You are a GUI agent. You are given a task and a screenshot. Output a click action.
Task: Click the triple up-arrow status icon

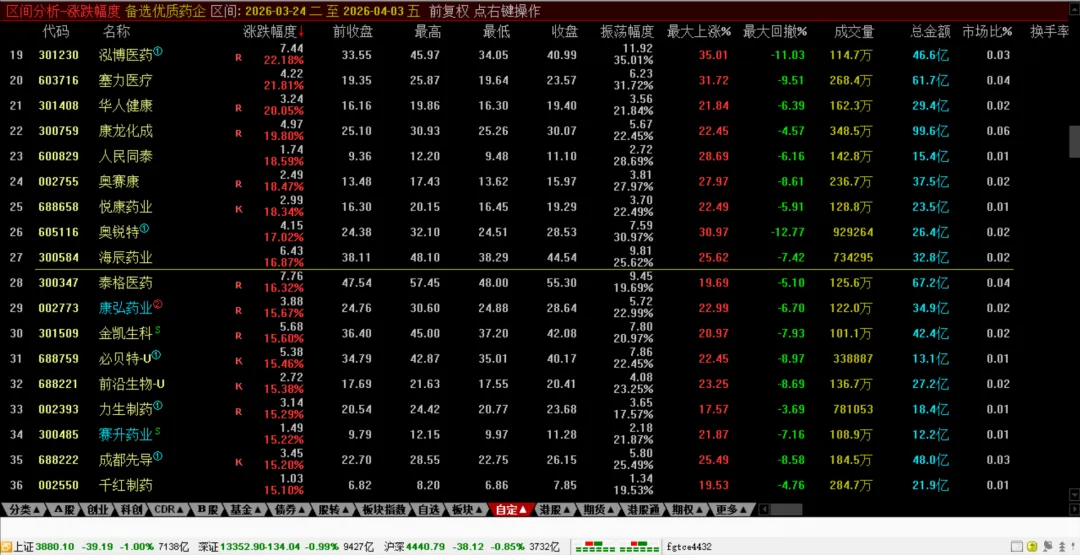(1063, 547)
